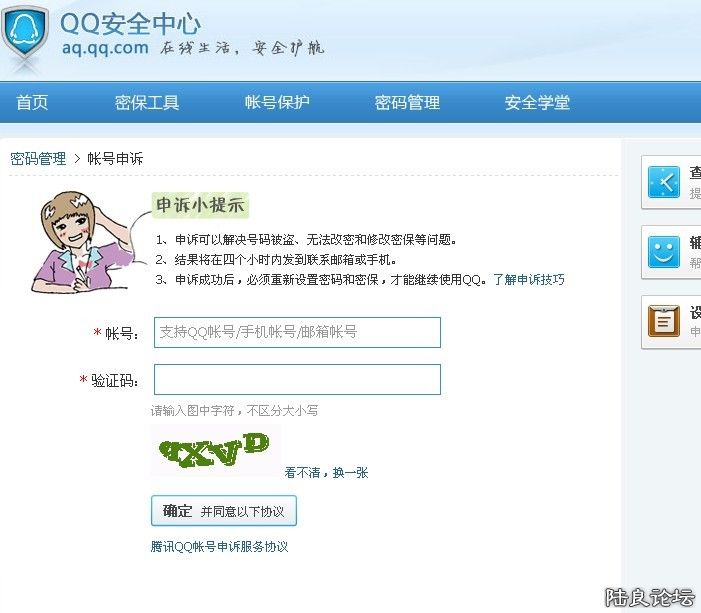Focus the 帐号 input field
701x613 pixels.
click(297, 332)
